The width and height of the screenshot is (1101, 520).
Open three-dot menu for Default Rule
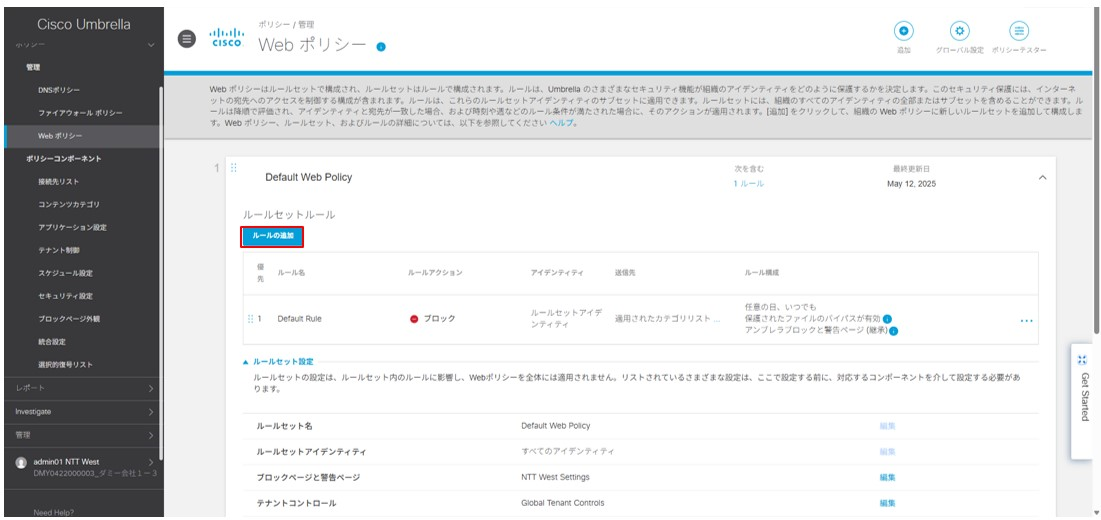coord(1027,321)
